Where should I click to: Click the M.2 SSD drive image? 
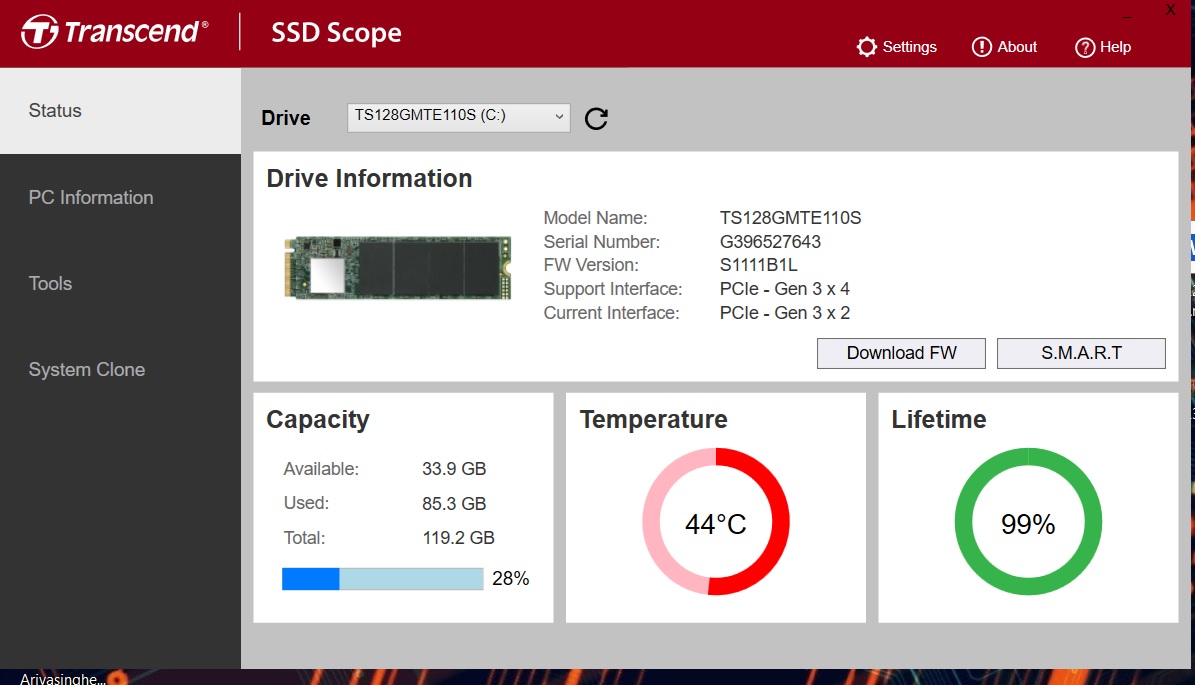pos(397,267)
